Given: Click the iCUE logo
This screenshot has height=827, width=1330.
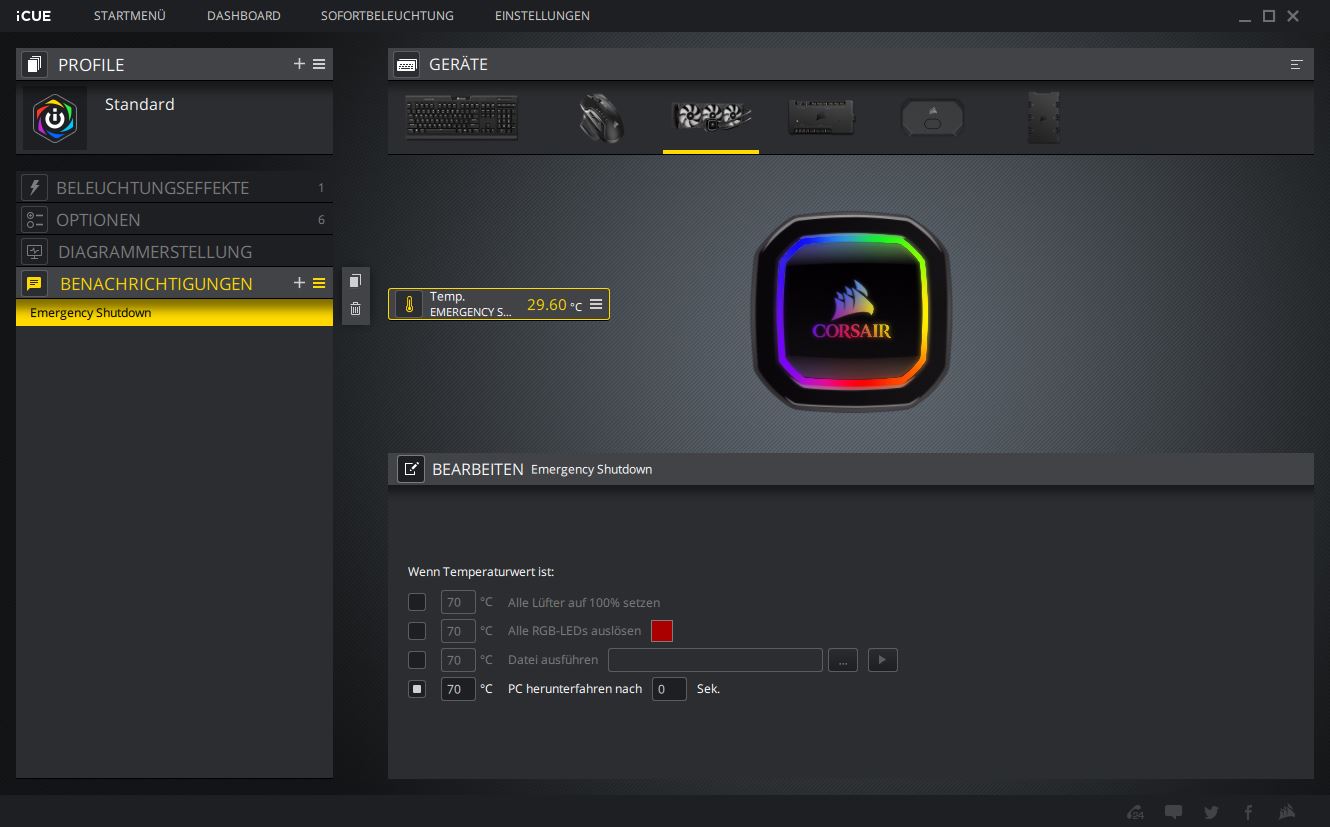Looking at the screenshot, I should tap(34, 16).
